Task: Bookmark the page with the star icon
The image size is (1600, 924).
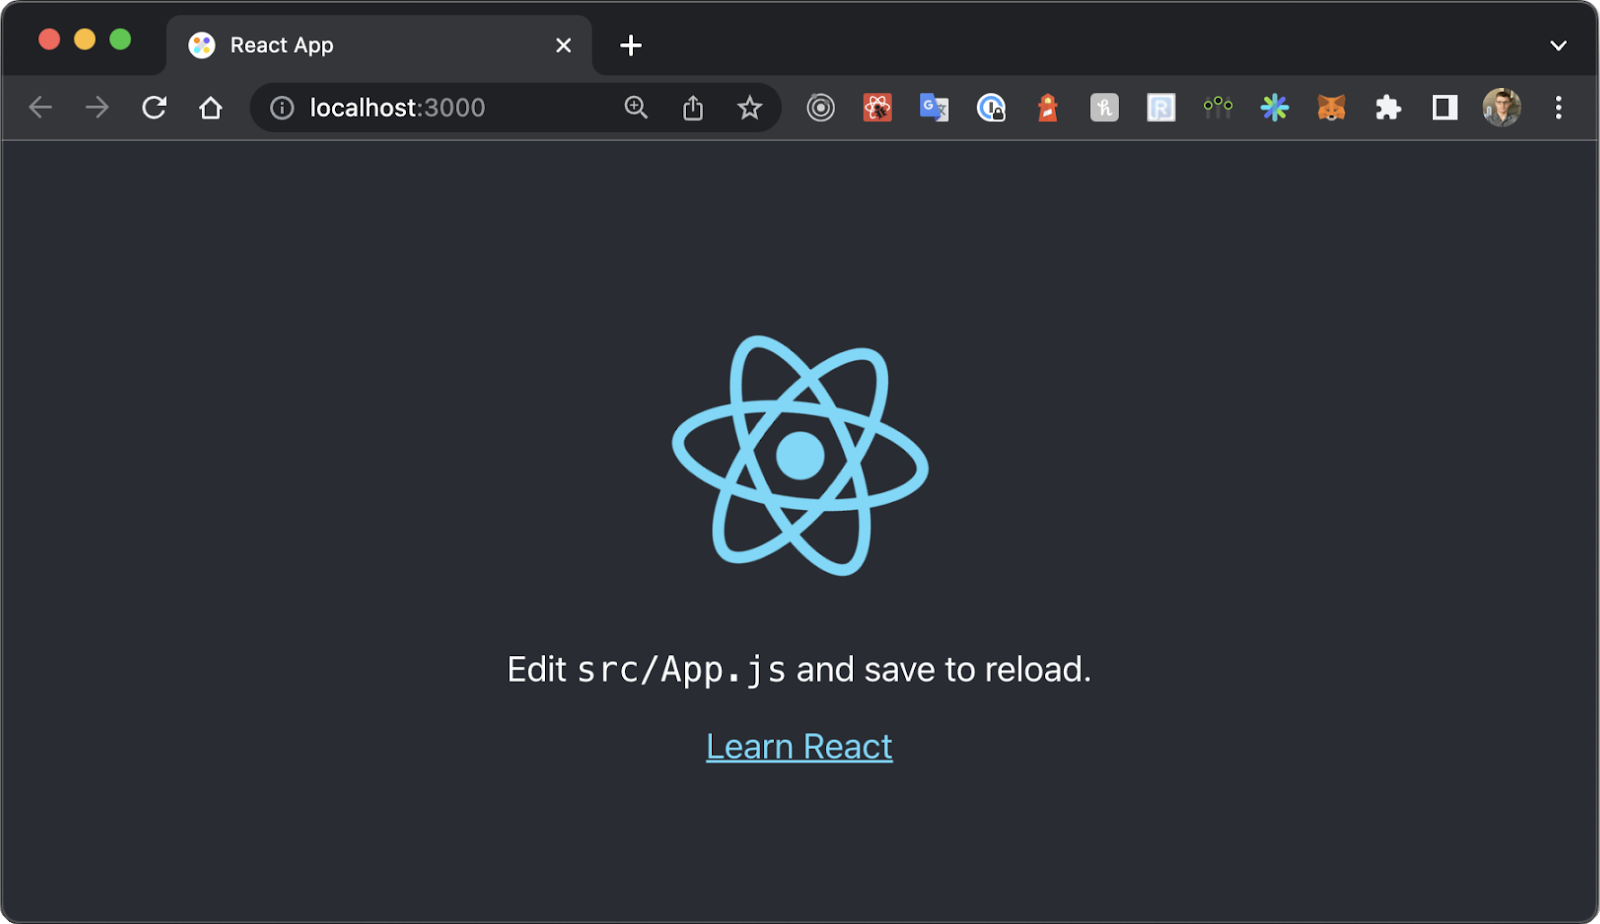Action: click(749, 107)
